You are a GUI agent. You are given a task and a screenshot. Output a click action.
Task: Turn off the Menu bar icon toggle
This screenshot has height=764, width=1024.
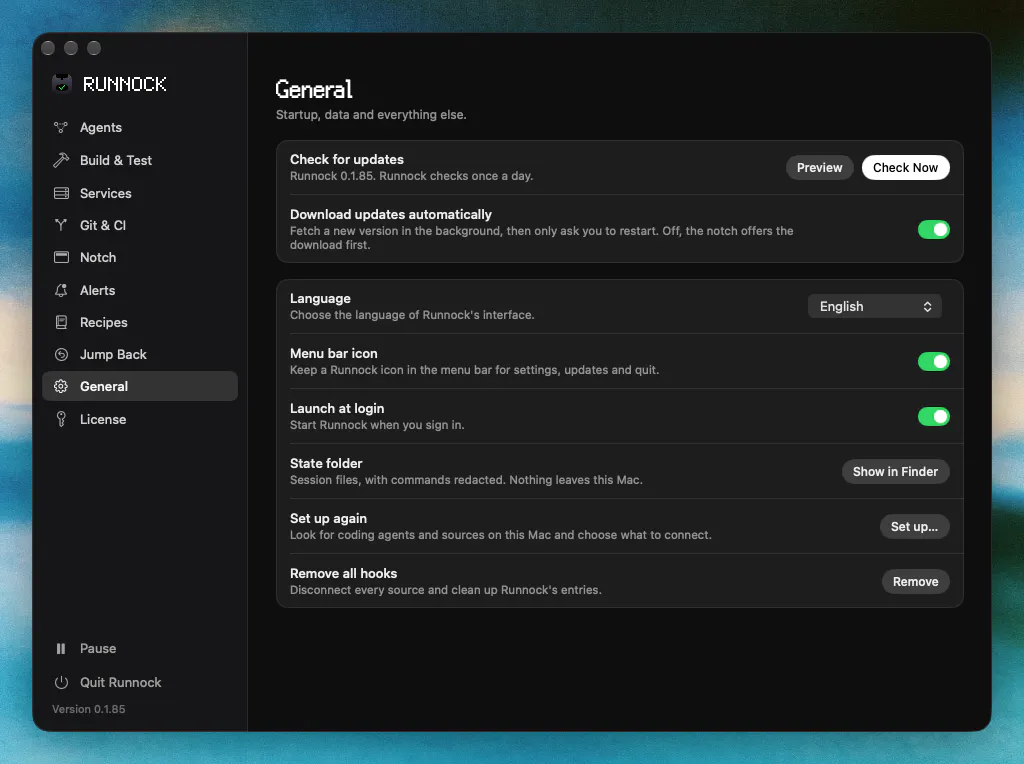(x=933, y=361)
